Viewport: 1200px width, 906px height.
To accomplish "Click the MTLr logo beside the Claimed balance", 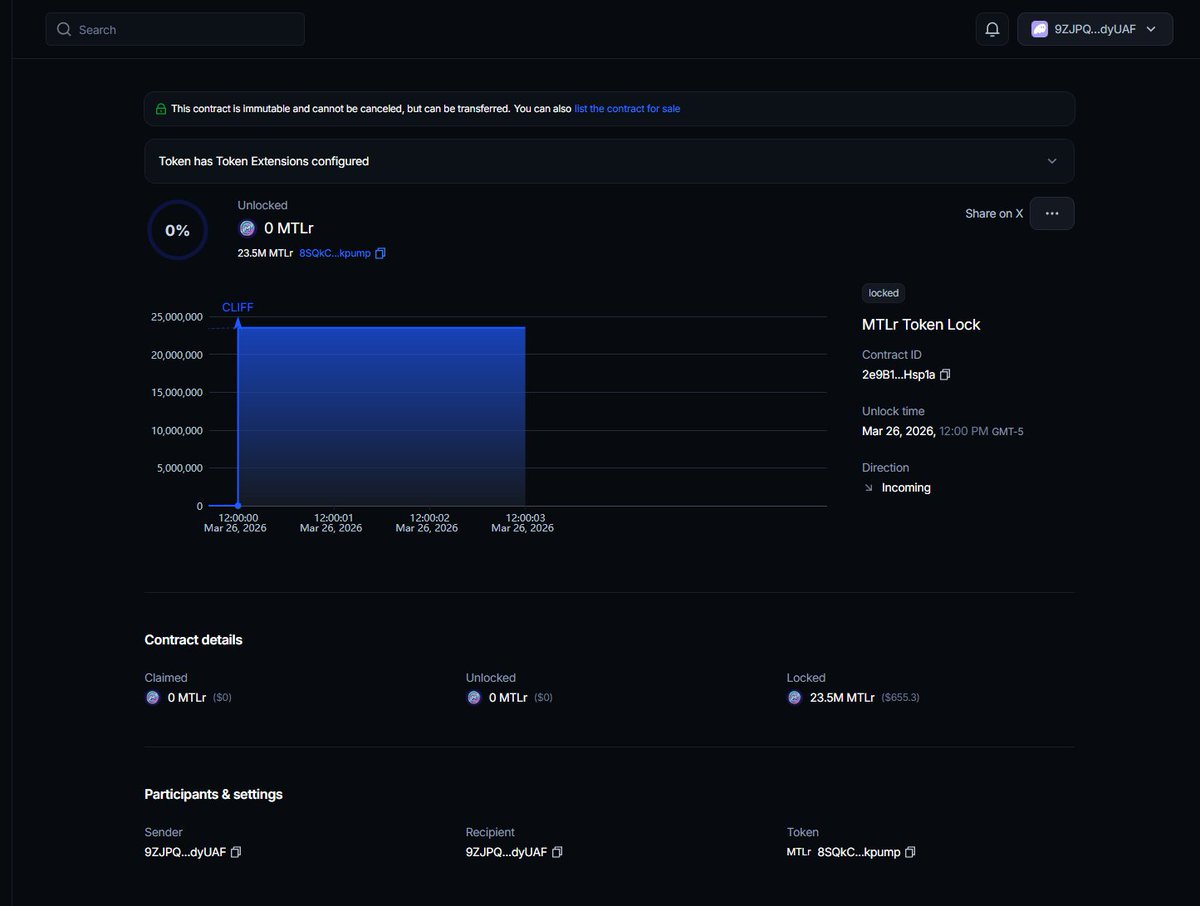I will 153,697.
